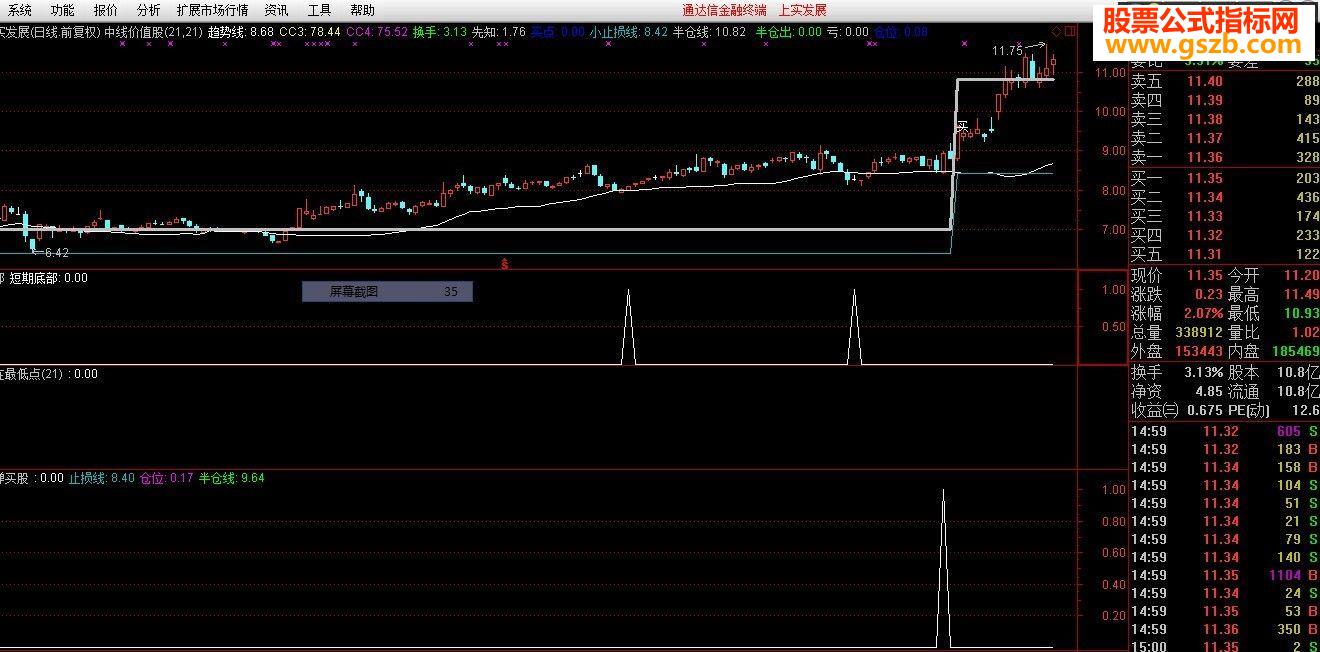The width and height of the screenshot is (1320, 652).
Task: Click the 15:00 tick row
Action: [1225, 646]
